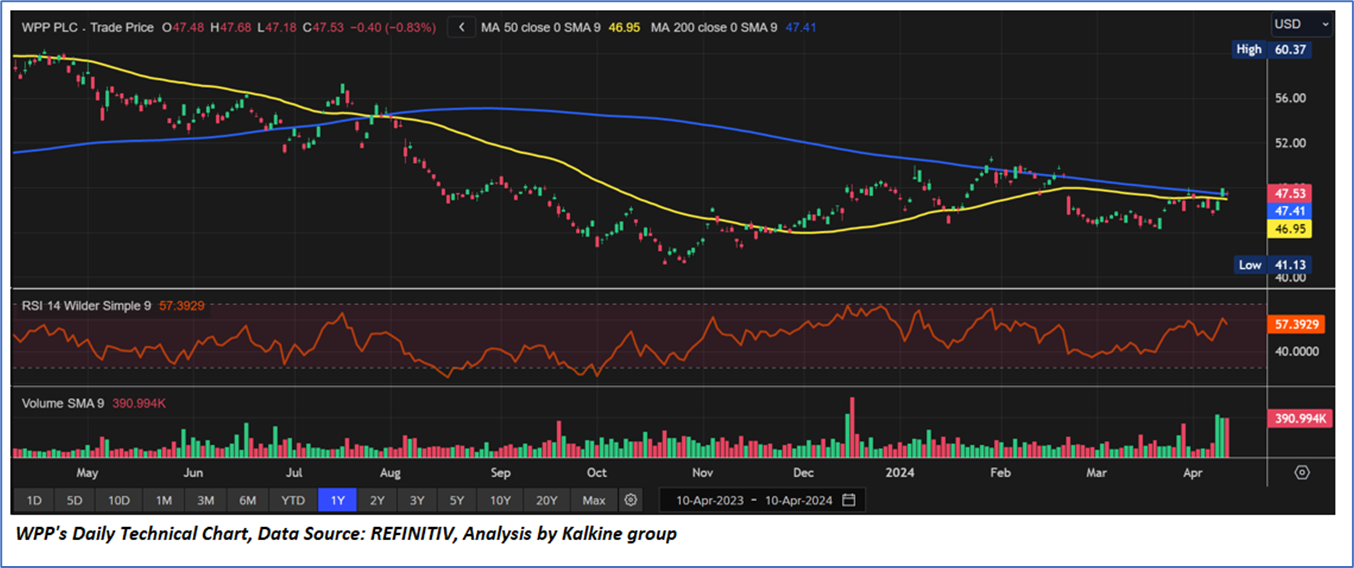This screenshot has height=568, width=1354.
Task: Select the 10Y time range
Action: 499,500
